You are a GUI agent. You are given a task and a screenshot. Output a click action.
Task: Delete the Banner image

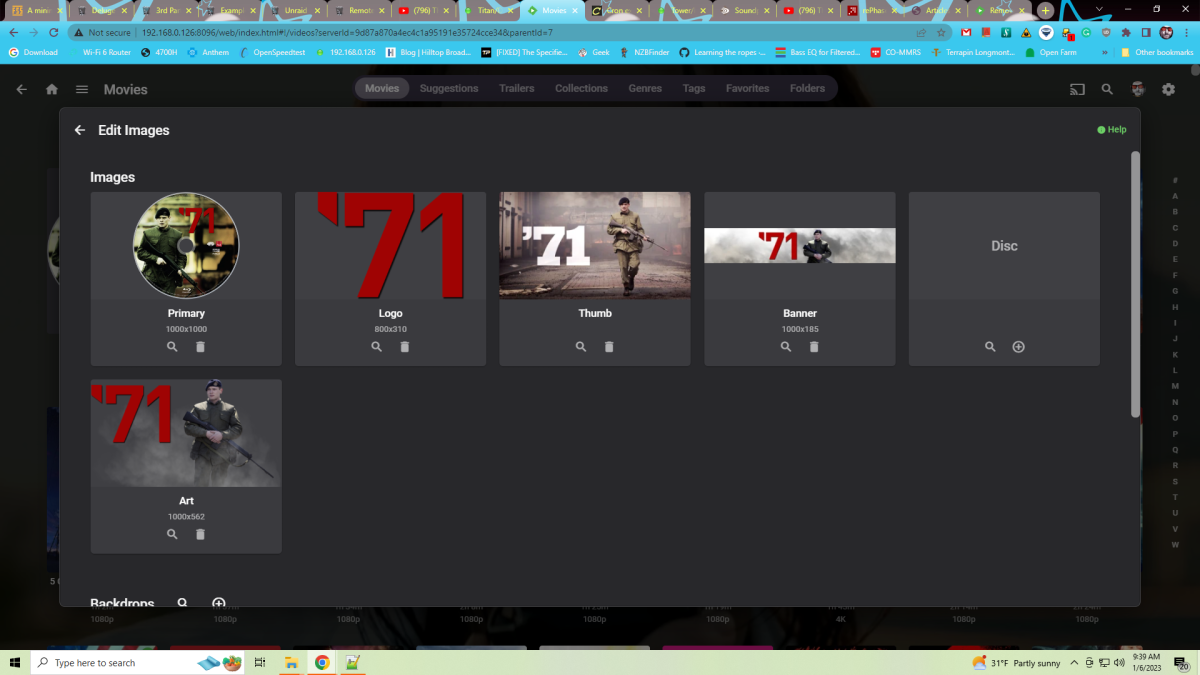point(814,346)
